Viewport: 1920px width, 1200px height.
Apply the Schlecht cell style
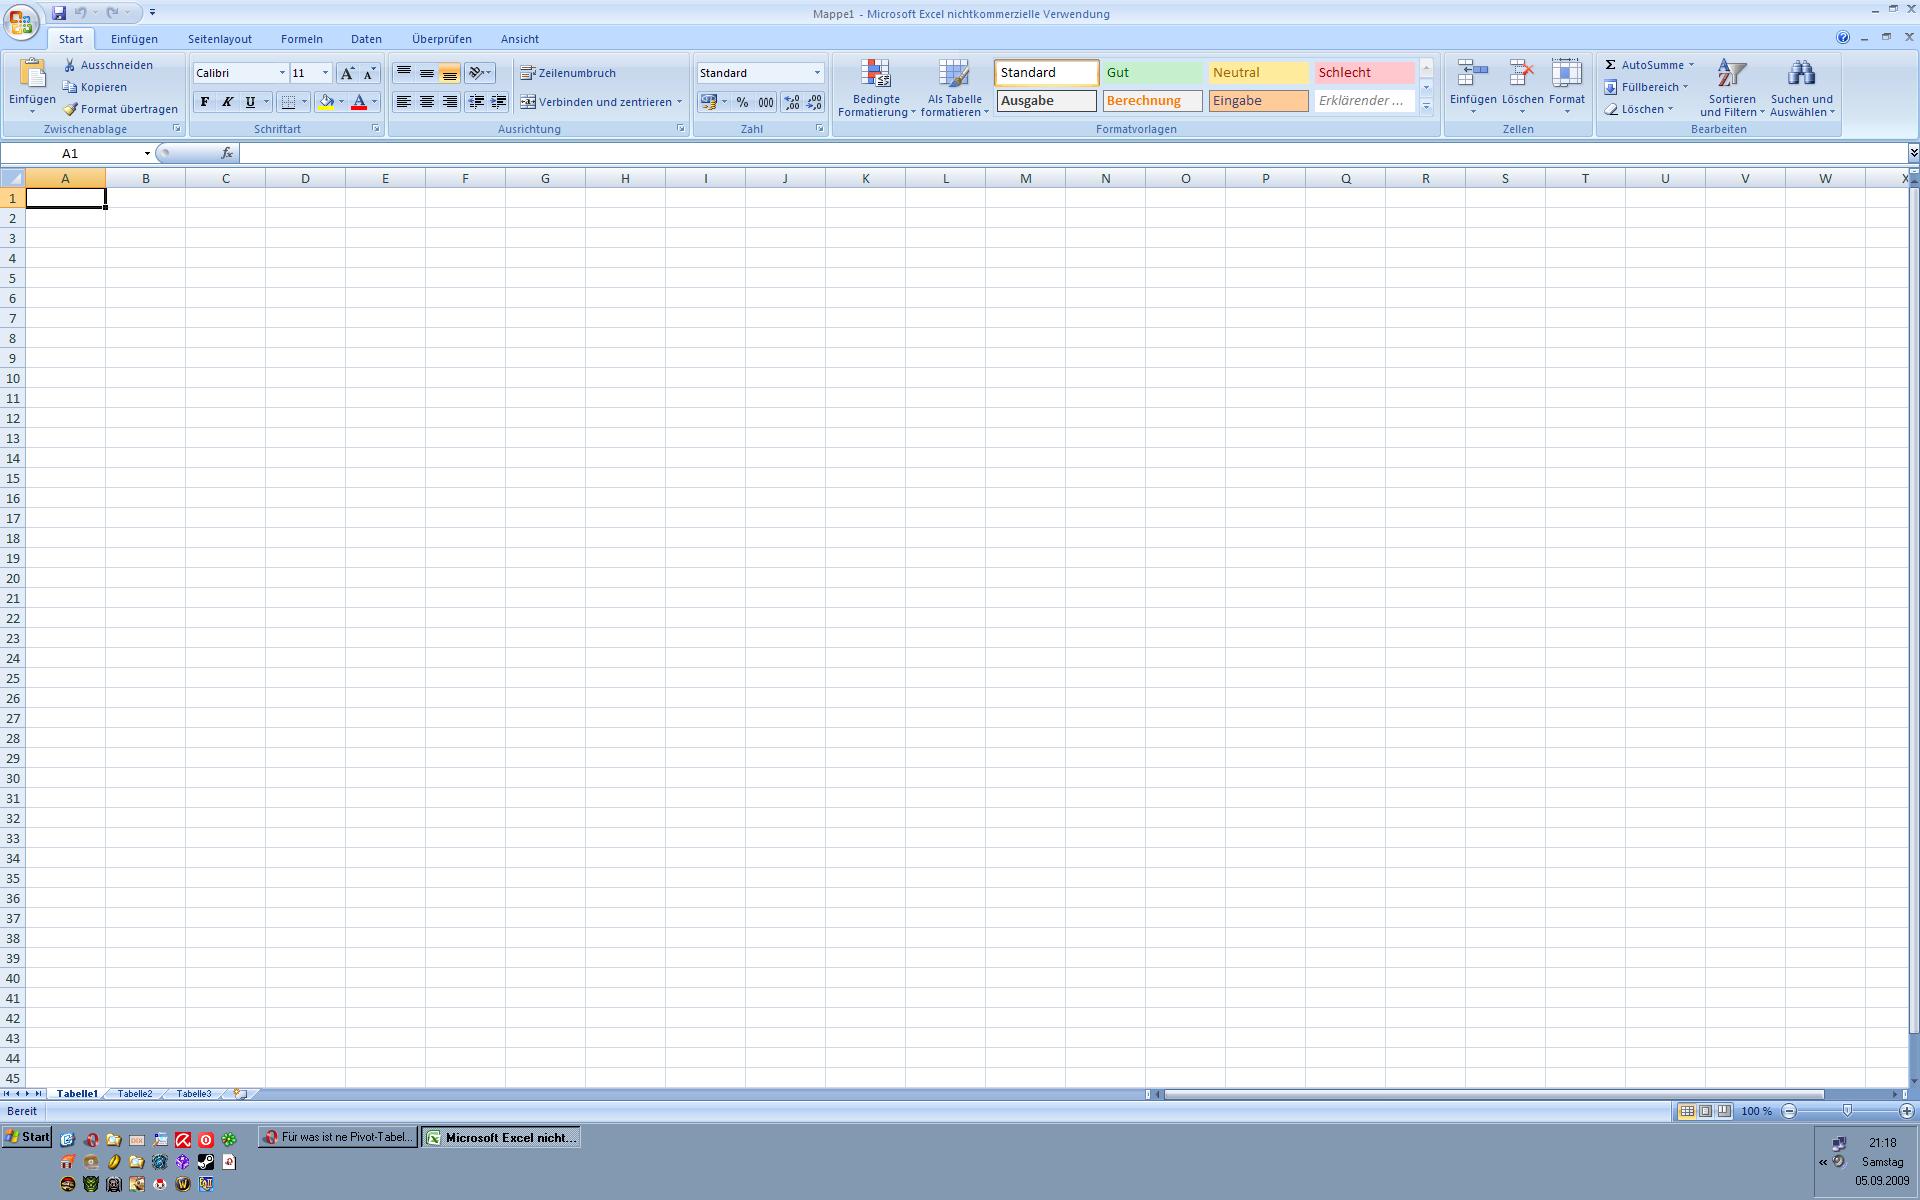pos(1363,73)
